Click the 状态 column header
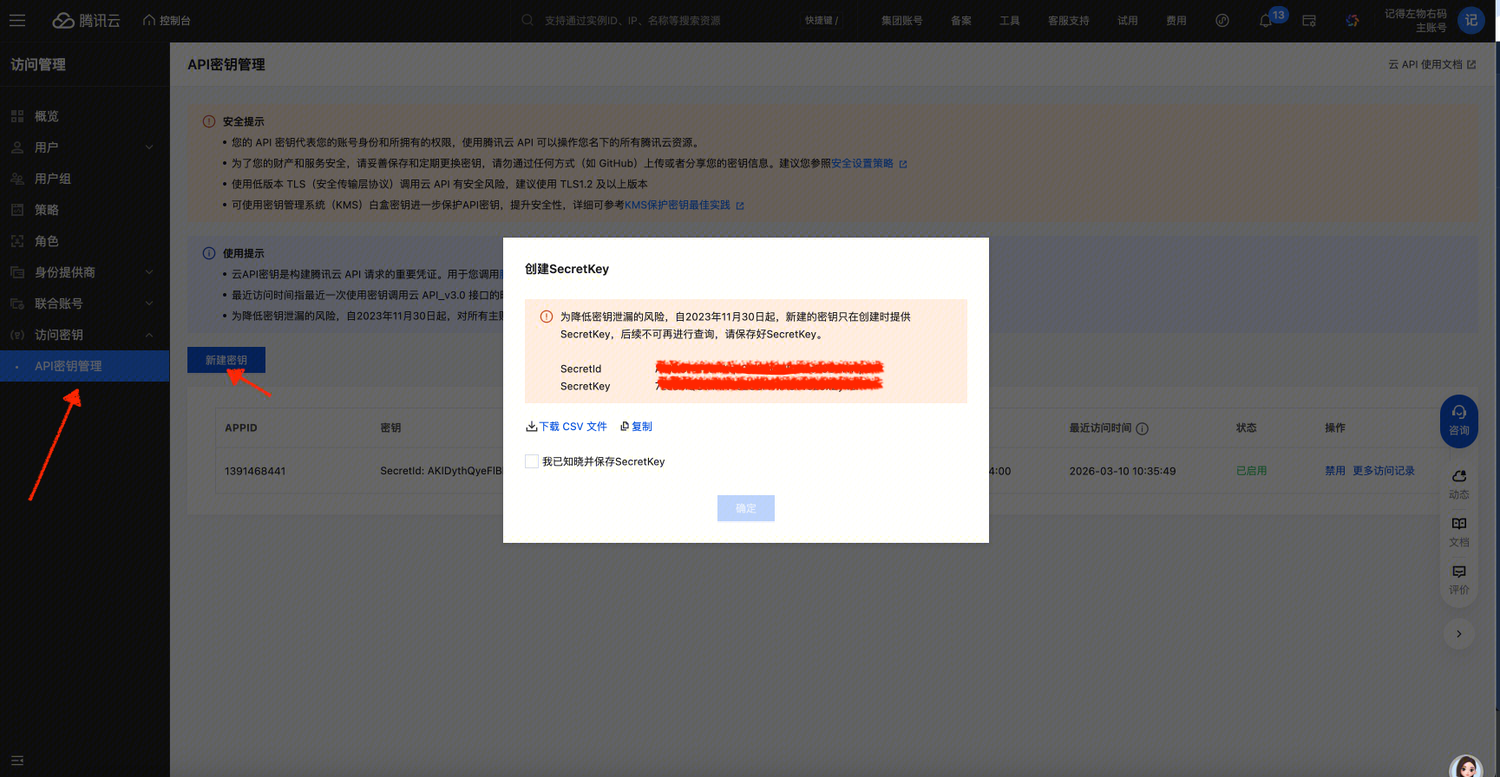This screenshot has width=1500, height=777. pyautogui.click(x=1246, y=428)
